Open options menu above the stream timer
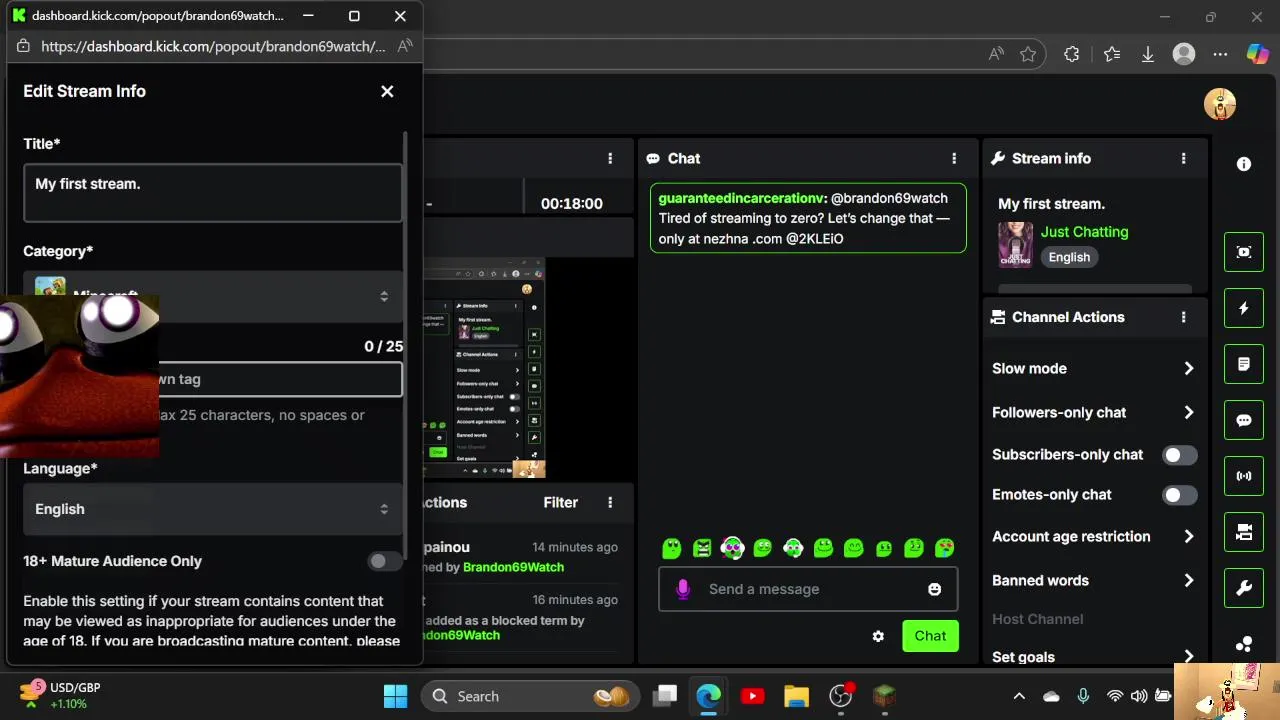The height and width of the screenshot is (720, 1280). click(x=610, y=158)
